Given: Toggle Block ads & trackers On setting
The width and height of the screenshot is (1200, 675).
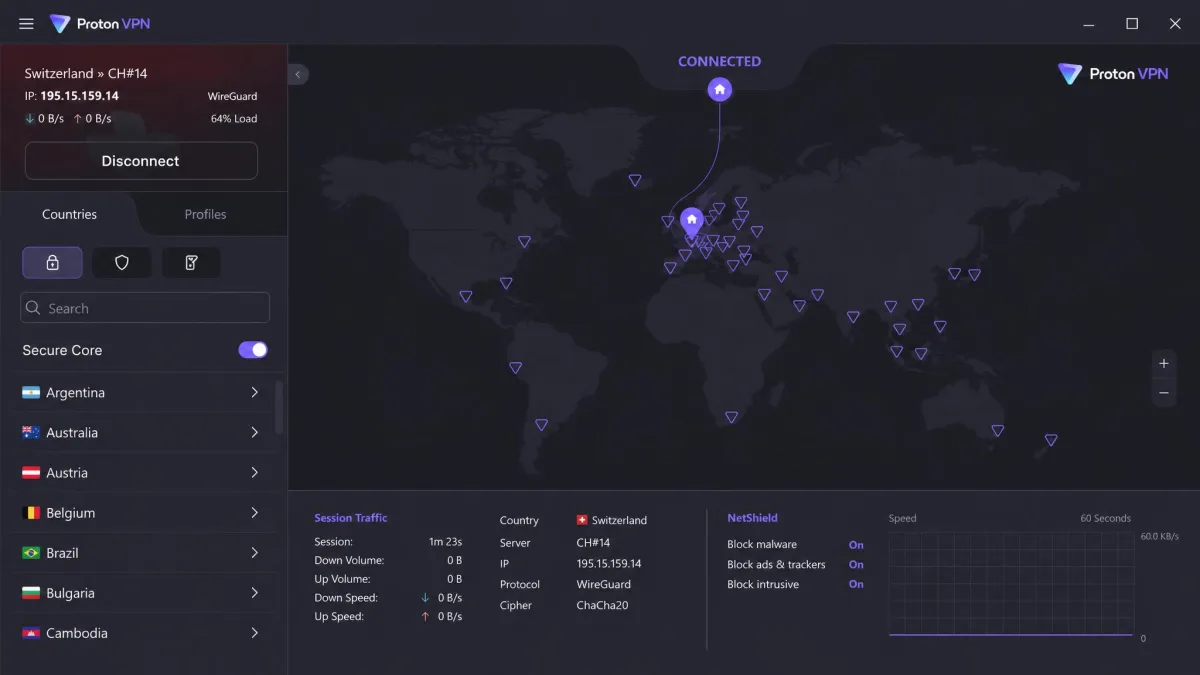Looking at the screenshot, I should [x=856, y=565].
